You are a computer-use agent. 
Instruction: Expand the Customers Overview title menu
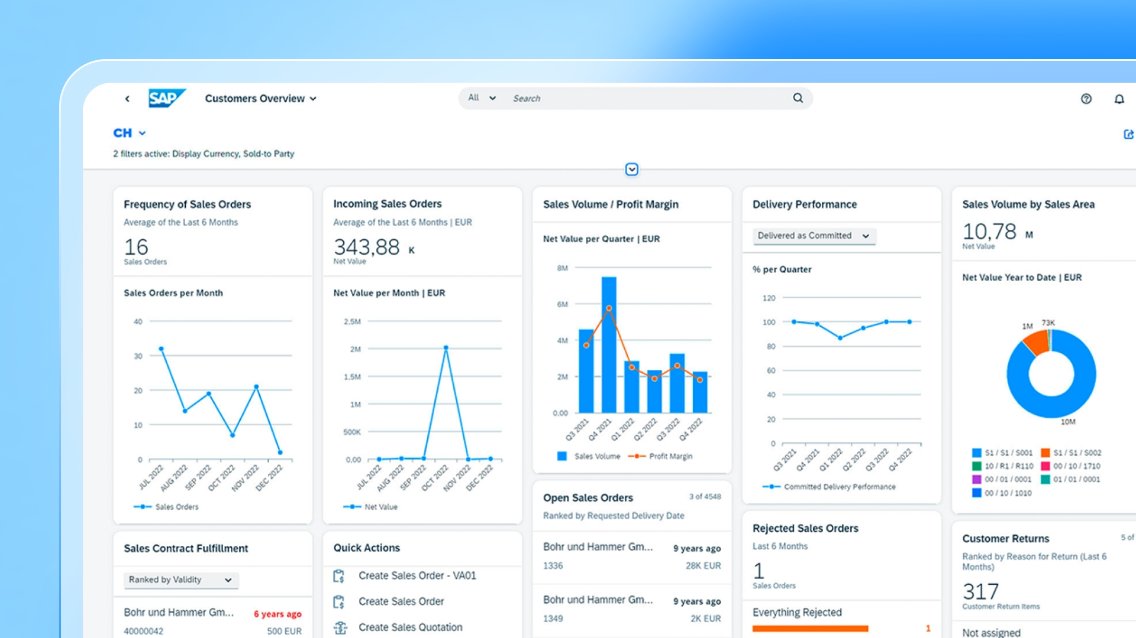(x=261, y=98)
